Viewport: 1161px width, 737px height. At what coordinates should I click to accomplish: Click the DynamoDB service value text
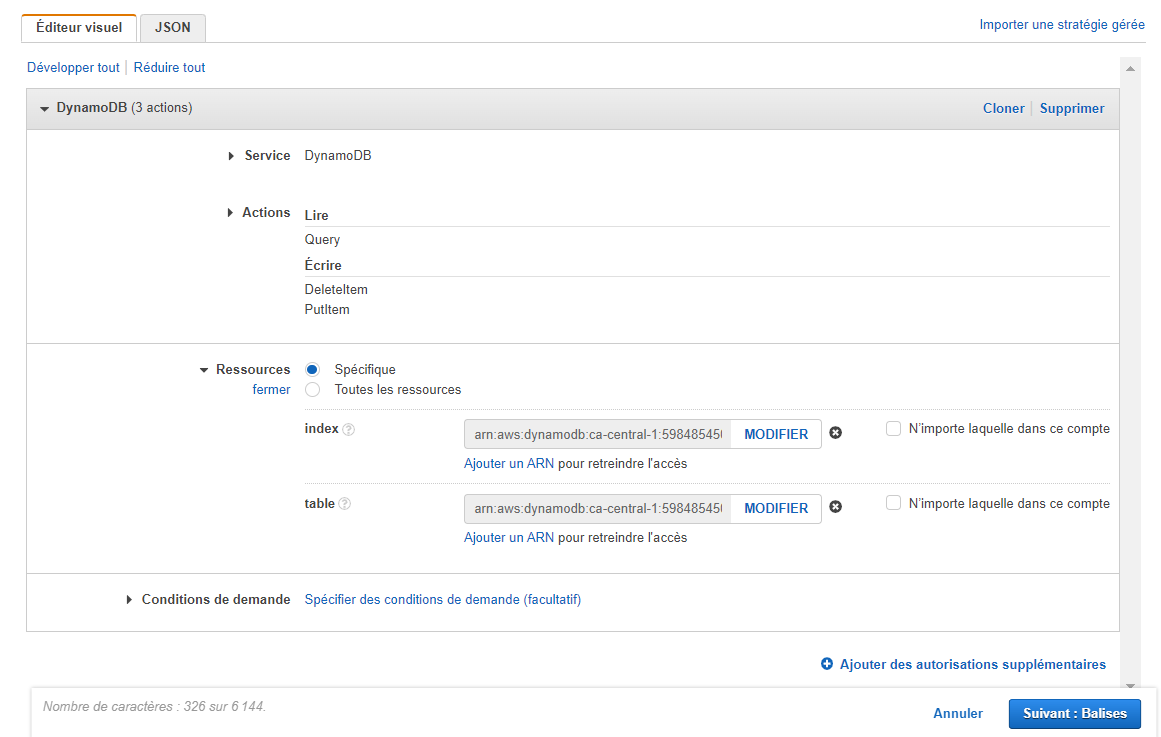coord(338,156)
